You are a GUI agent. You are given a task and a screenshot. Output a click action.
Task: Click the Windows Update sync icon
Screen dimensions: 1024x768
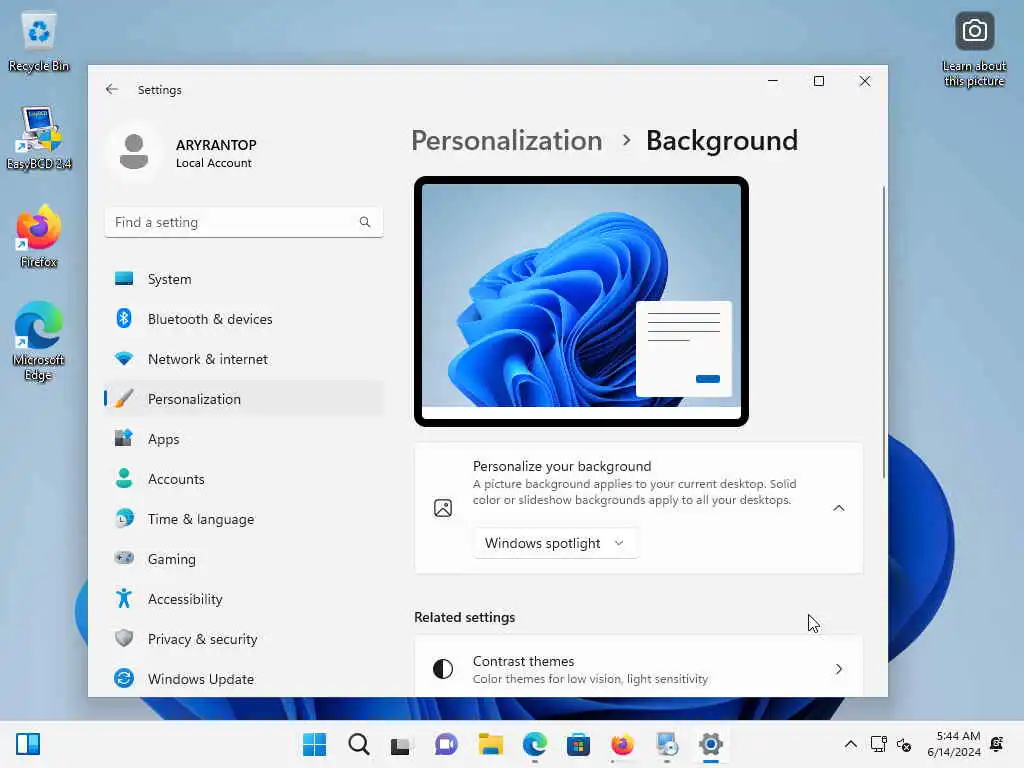click(x=124, y=679)
